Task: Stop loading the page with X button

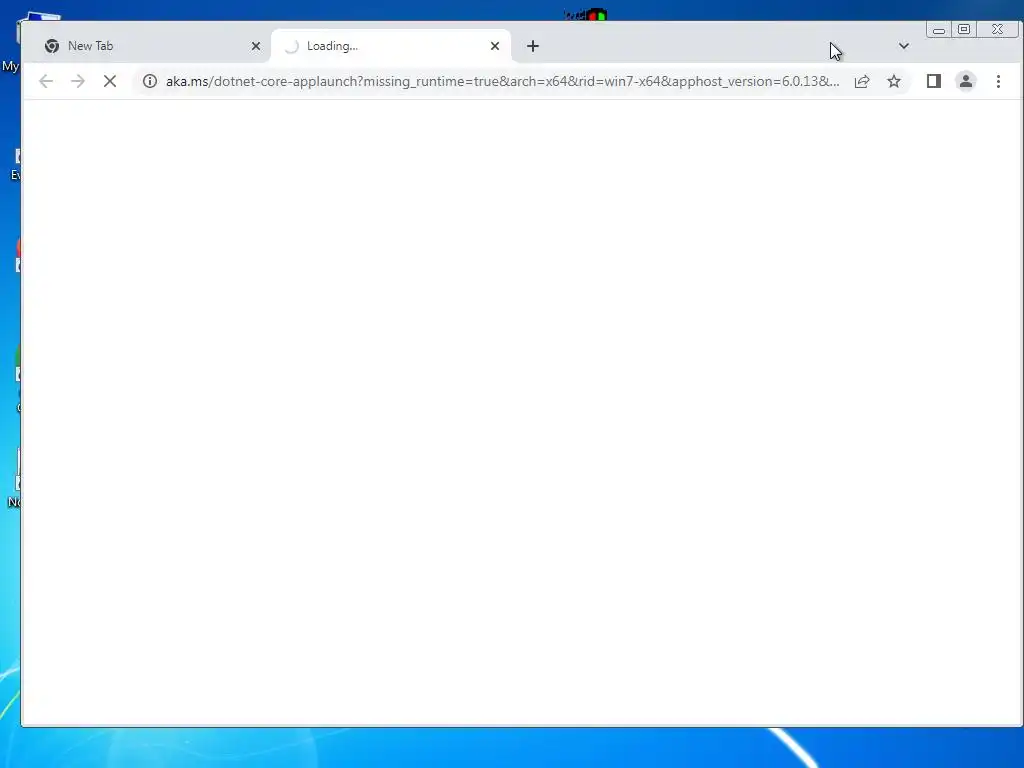Action: 110,81
